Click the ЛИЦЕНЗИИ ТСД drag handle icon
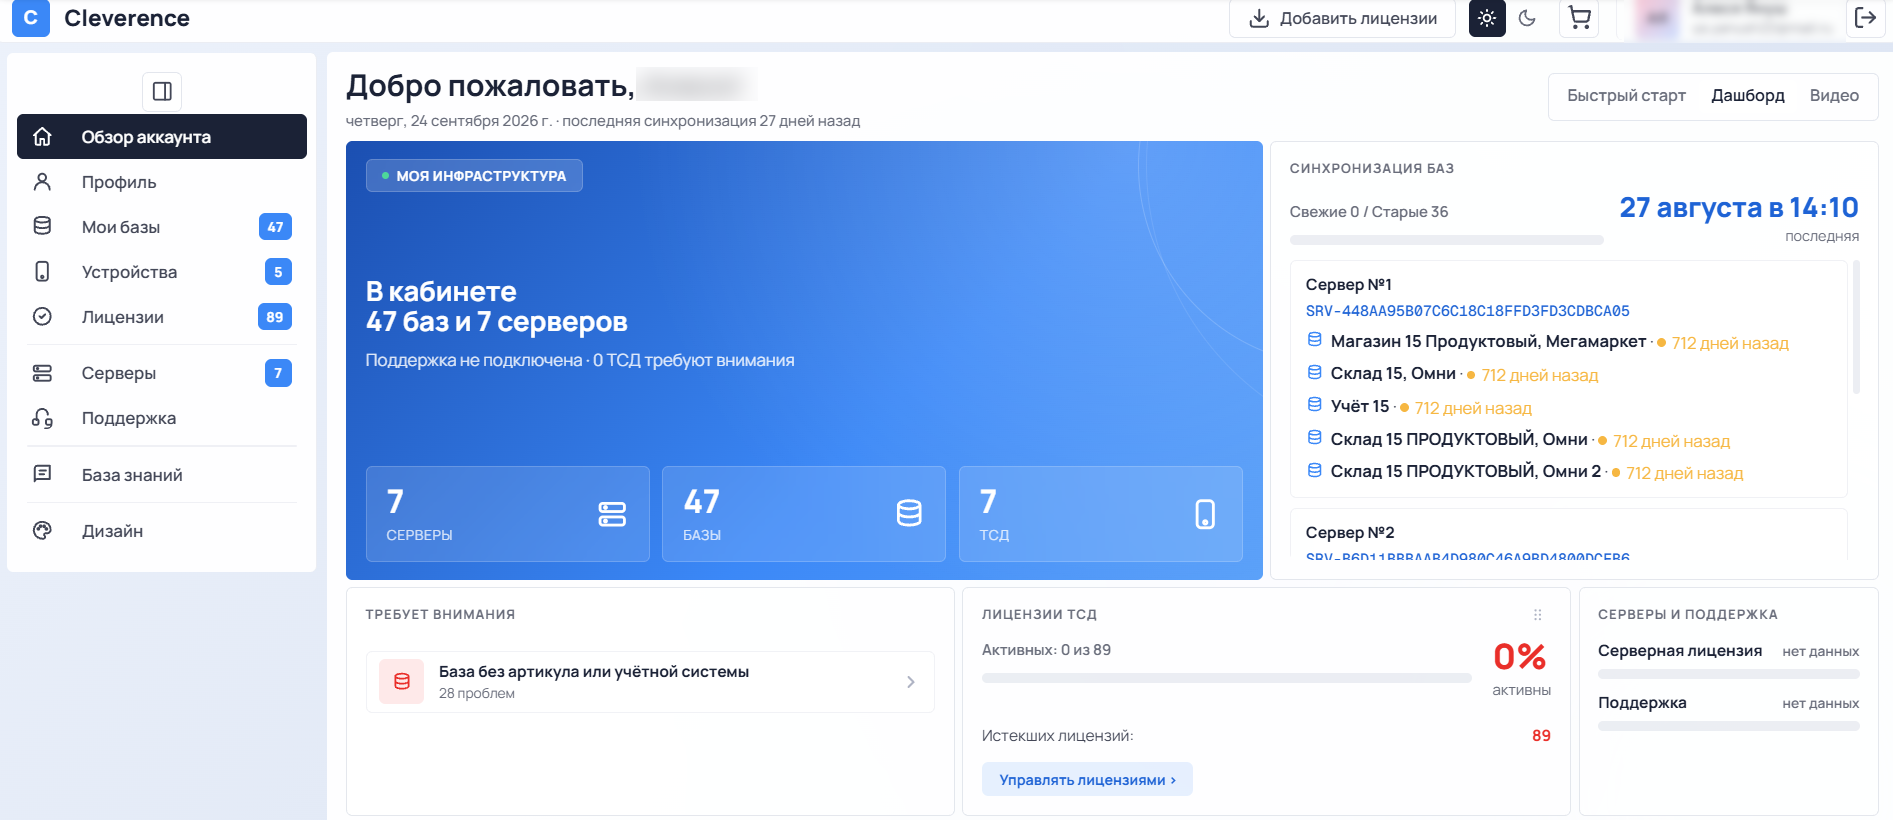Screen dimensions: 1893x820 point(1538,615)
